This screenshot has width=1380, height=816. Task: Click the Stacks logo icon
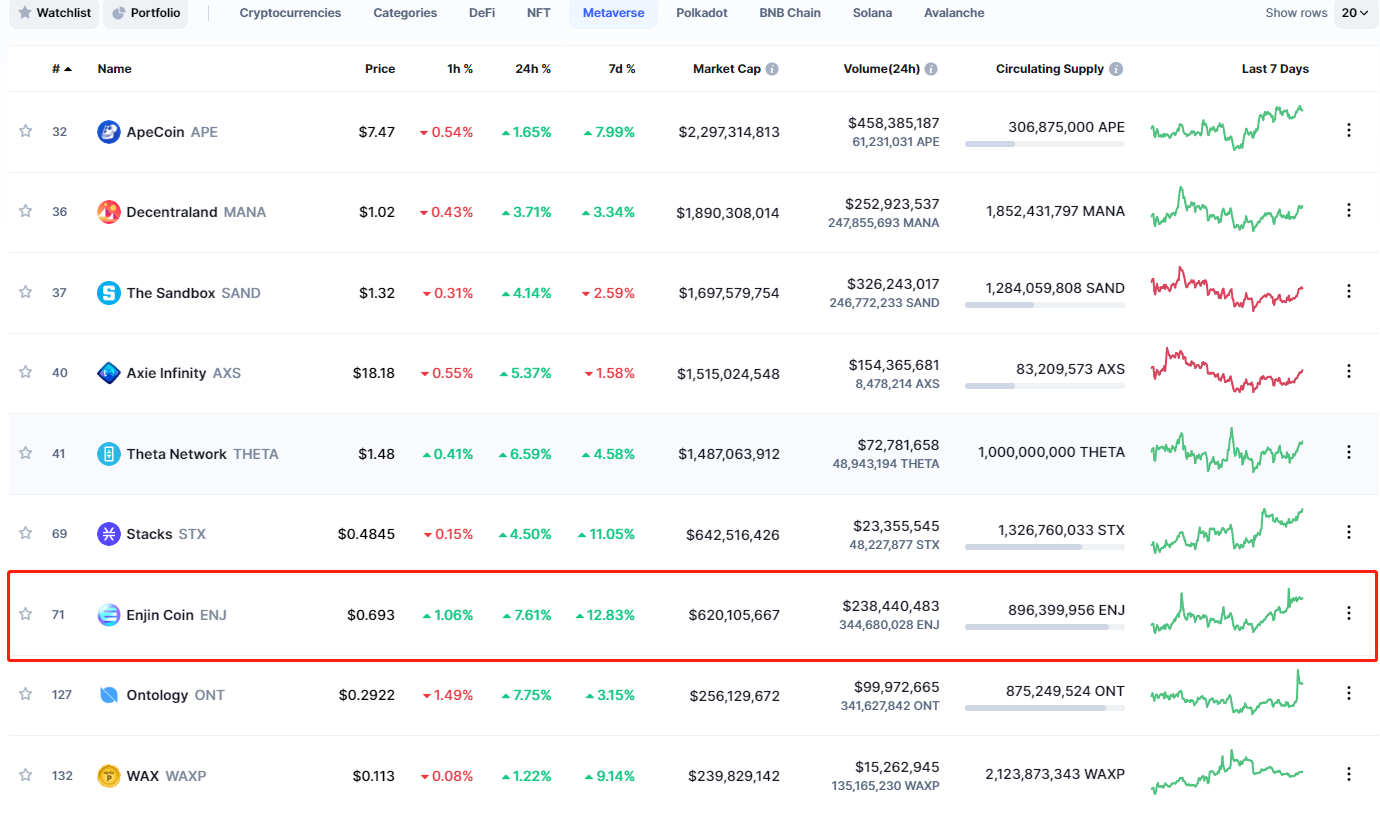109,534
